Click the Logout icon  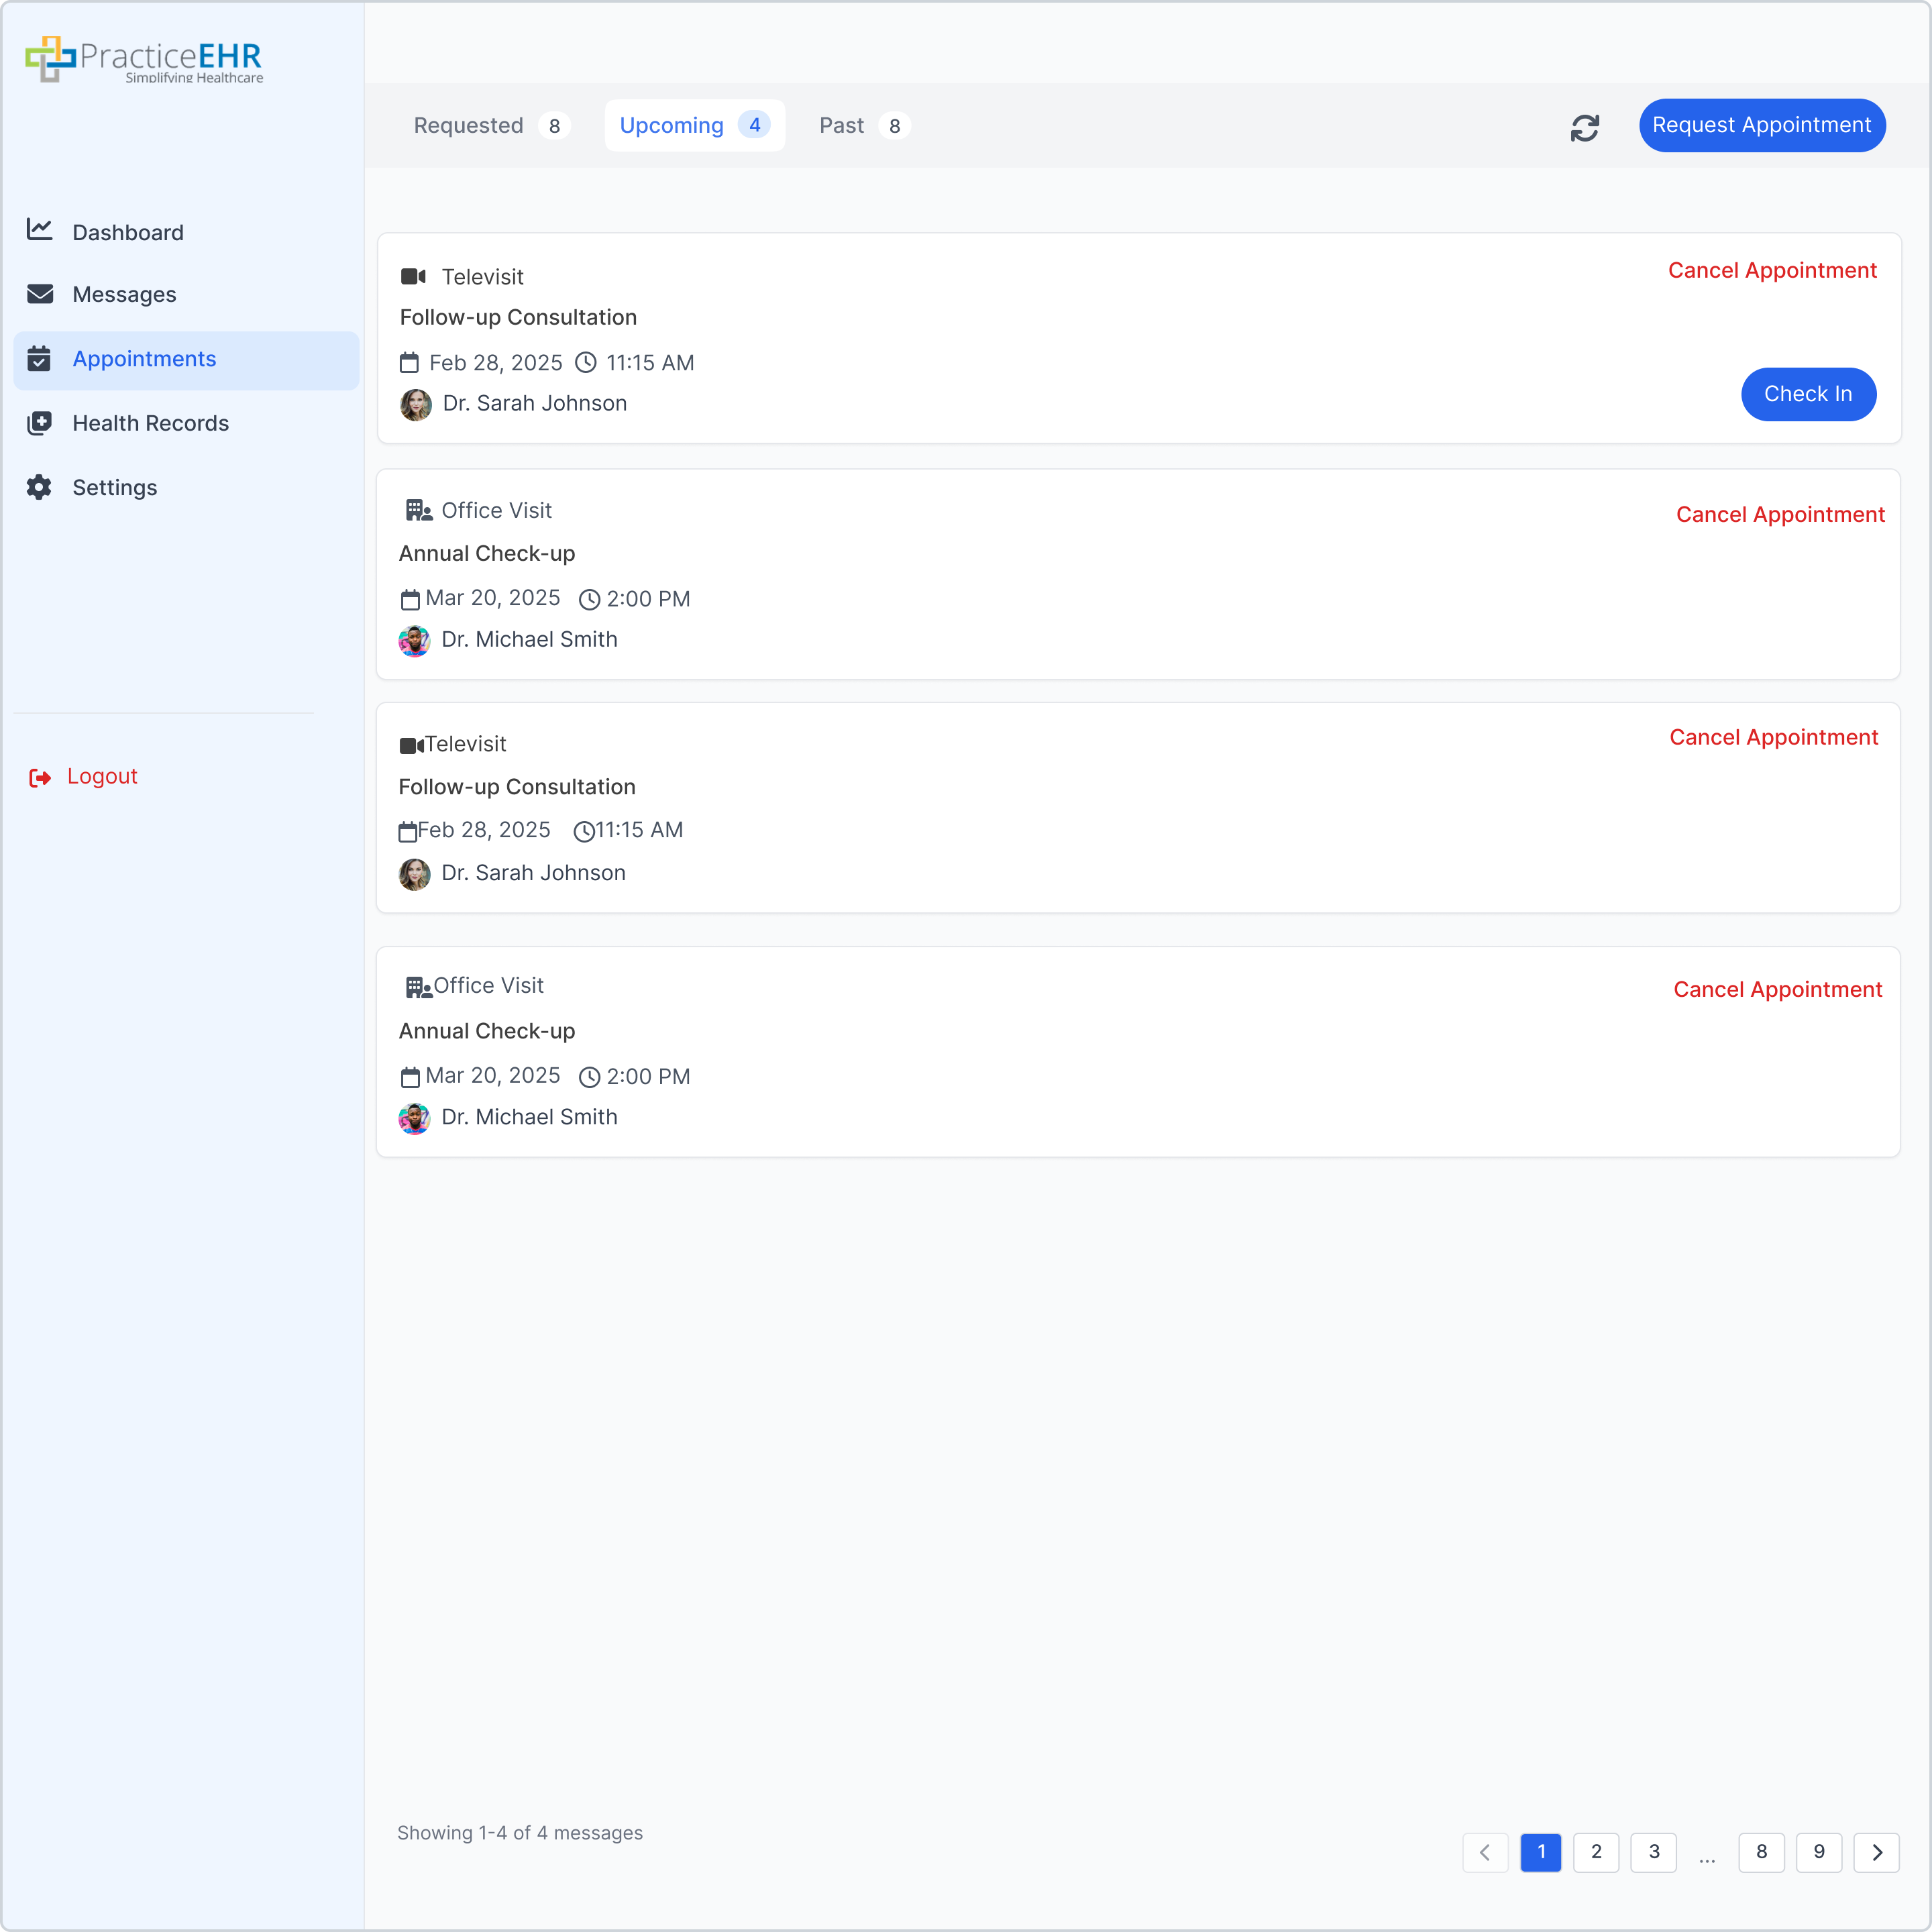(40, 777)
